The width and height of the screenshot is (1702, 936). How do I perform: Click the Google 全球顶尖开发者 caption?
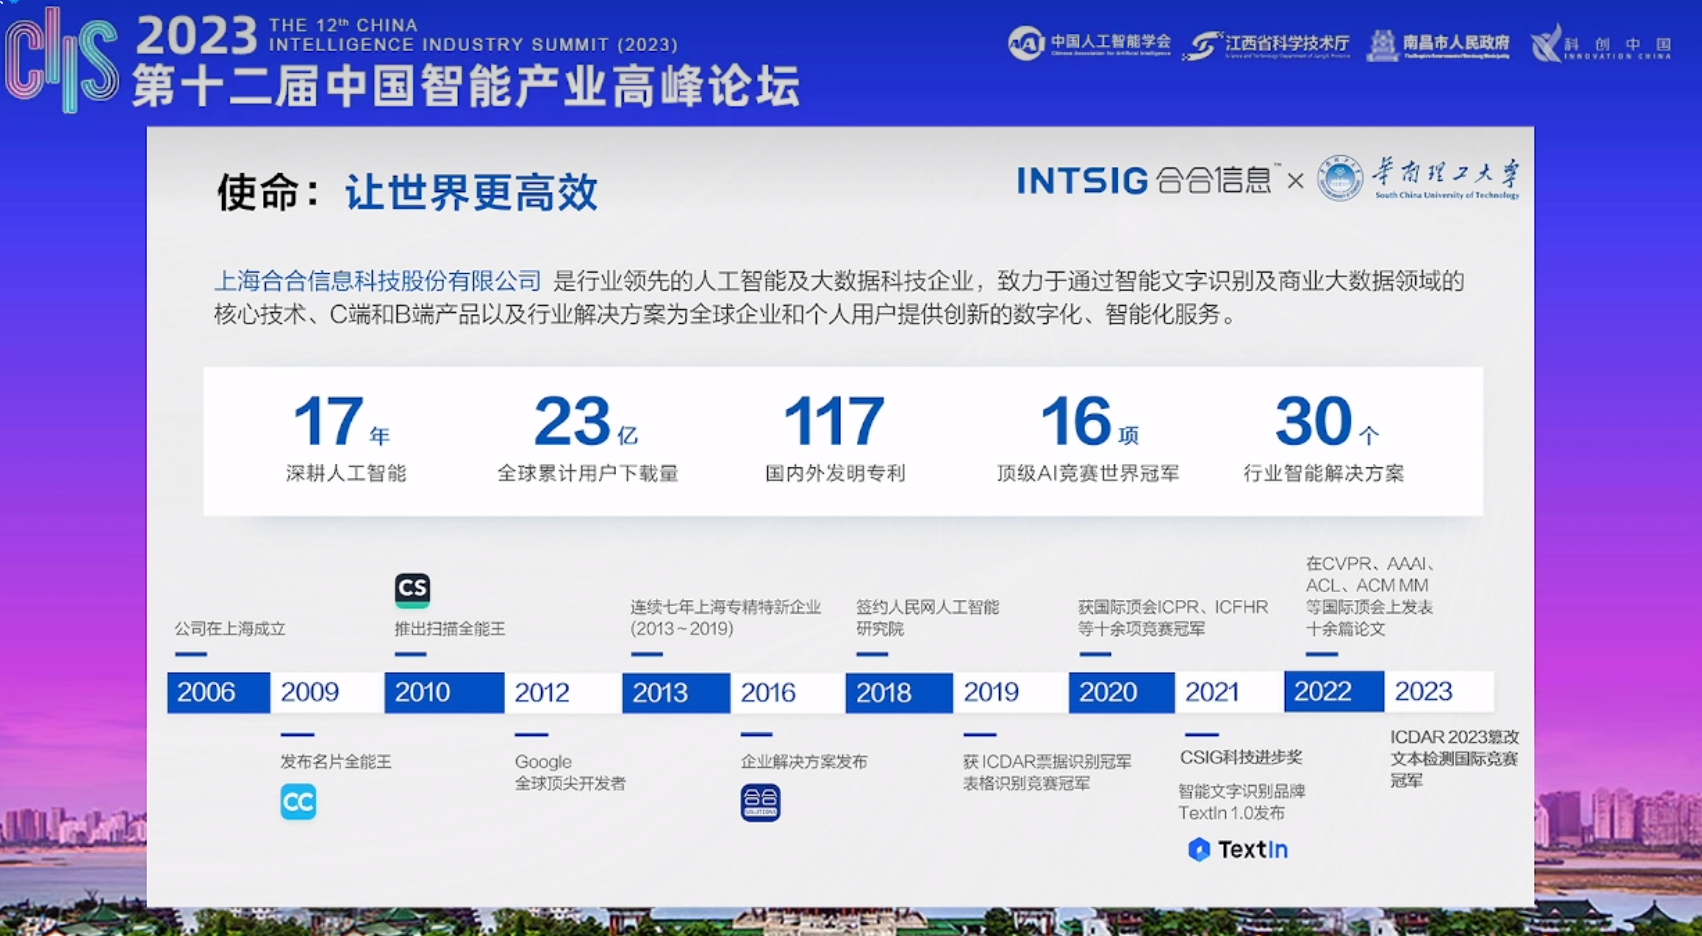click(570, 773)
